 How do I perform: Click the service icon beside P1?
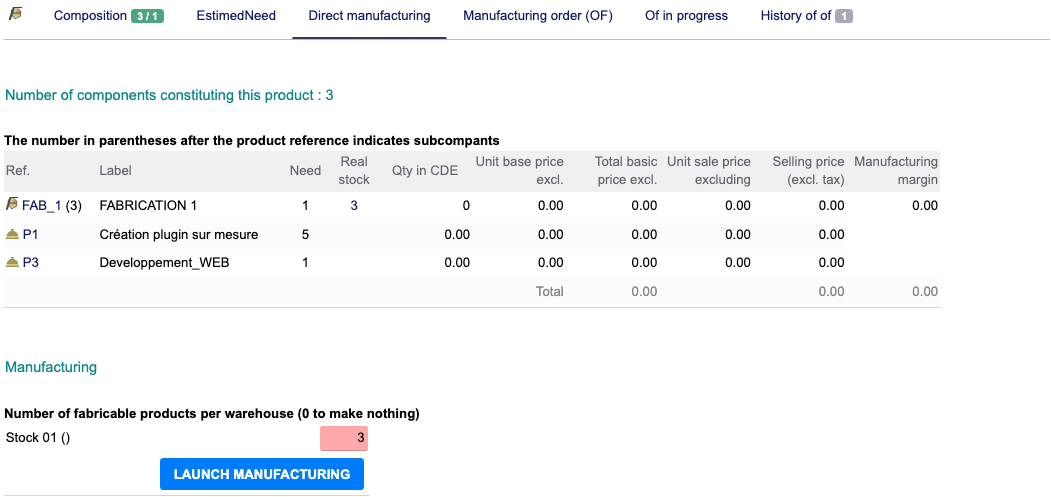[12, 234]
